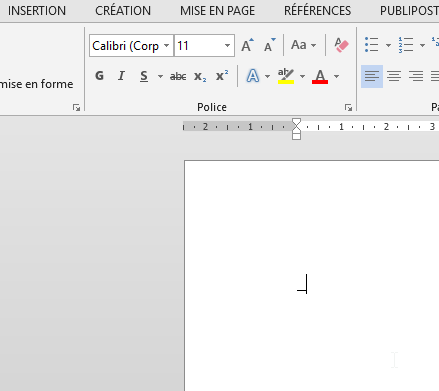Expand text effects dropdown arrow
The height and width of the screenshot is (391, 439).
[267, 76]
